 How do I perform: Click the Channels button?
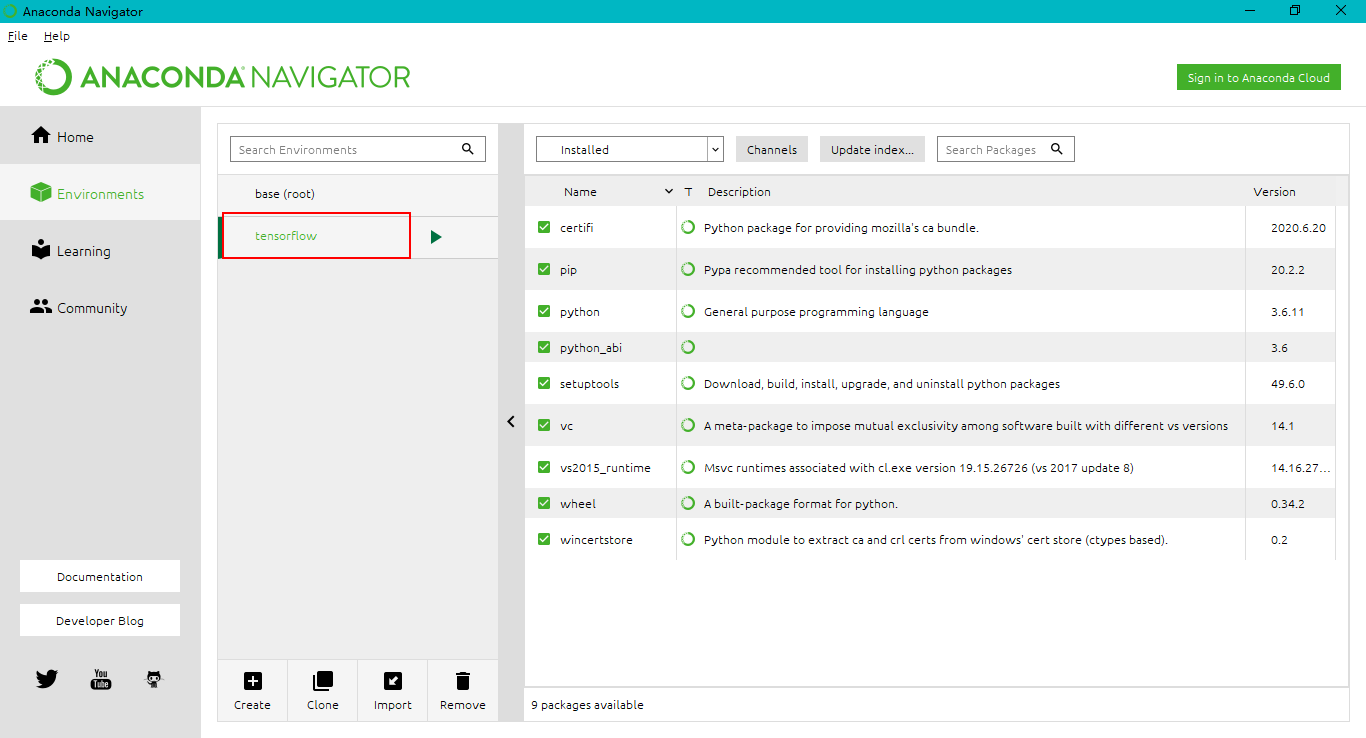(772, 149)
